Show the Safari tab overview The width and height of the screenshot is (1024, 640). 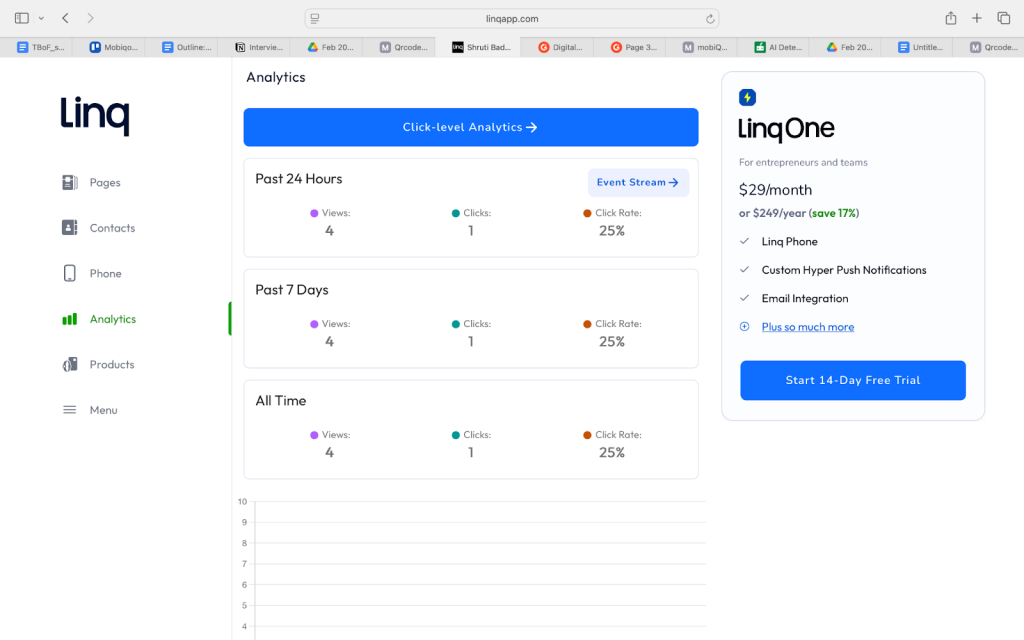[x=1003, y=18]
